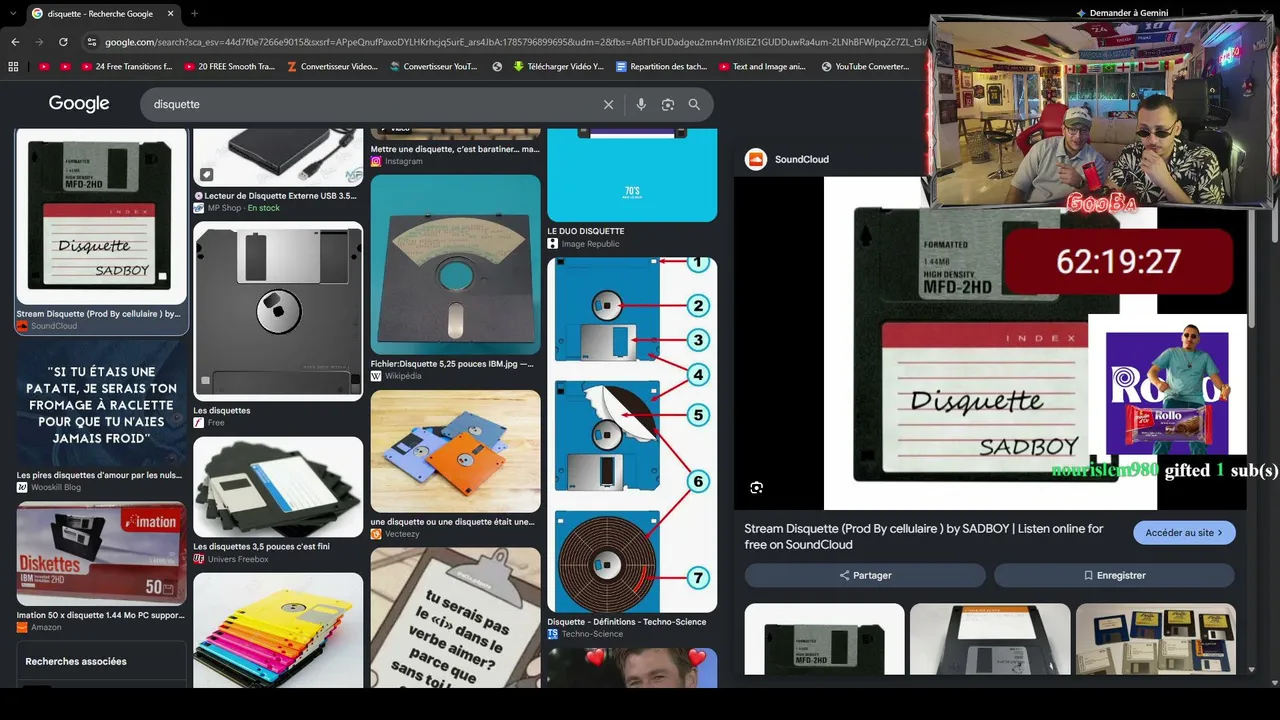1280x720 pixels.
Task: Open a new browser tab
Action: pyautogui.click(x=194, y=13)
